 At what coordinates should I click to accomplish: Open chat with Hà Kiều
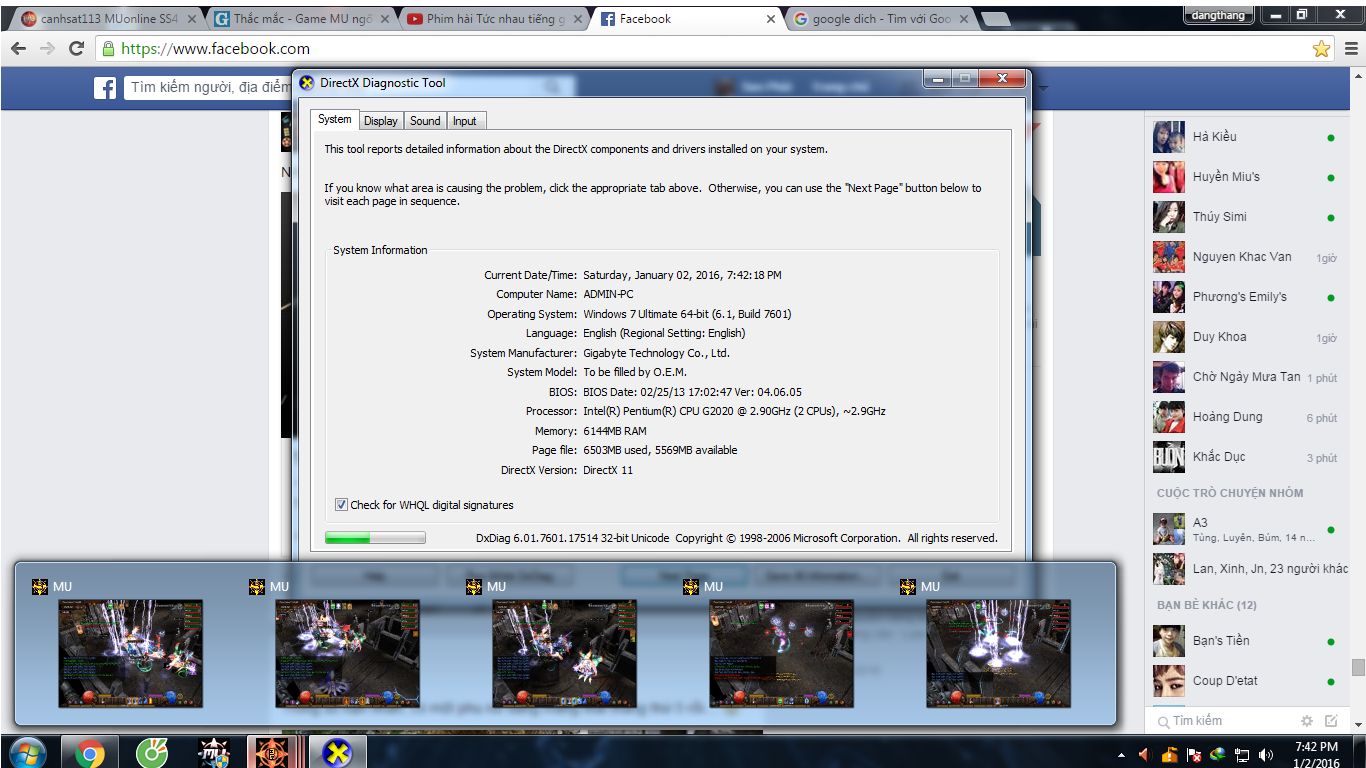click(1246, 137)
